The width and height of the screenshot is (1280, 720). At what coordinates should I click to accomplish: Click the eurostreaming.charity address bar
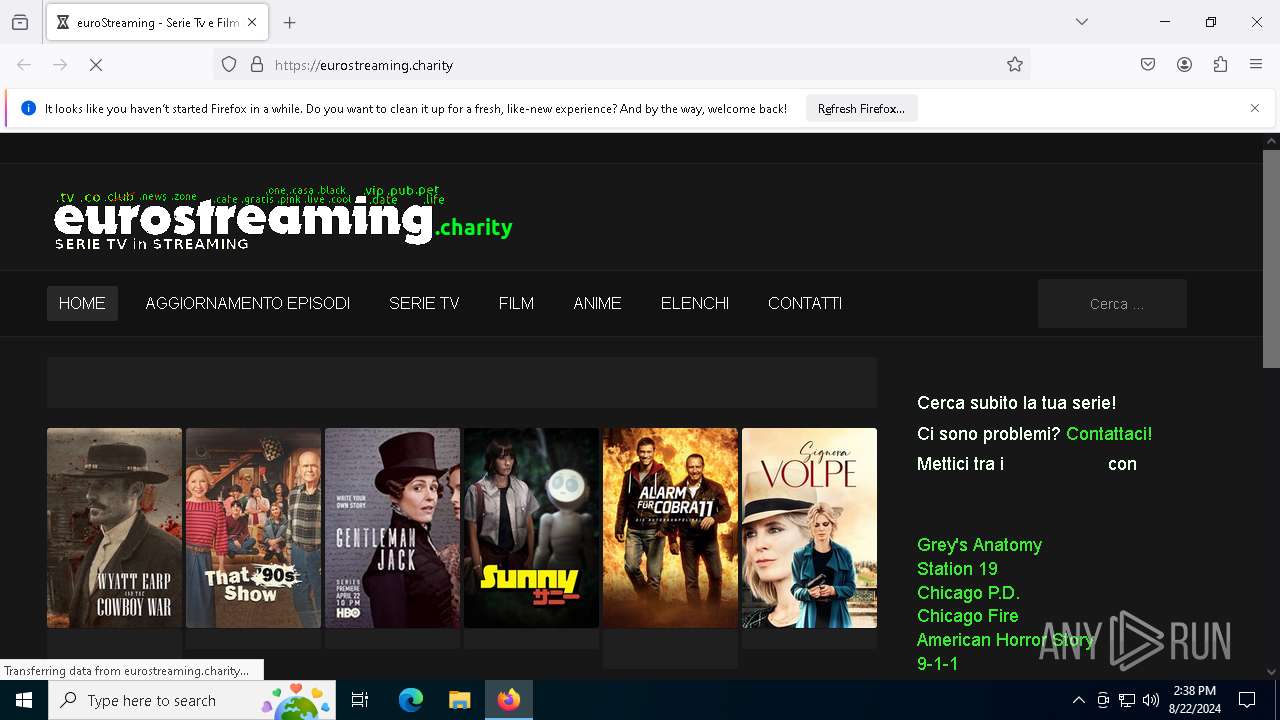(621, 65)
